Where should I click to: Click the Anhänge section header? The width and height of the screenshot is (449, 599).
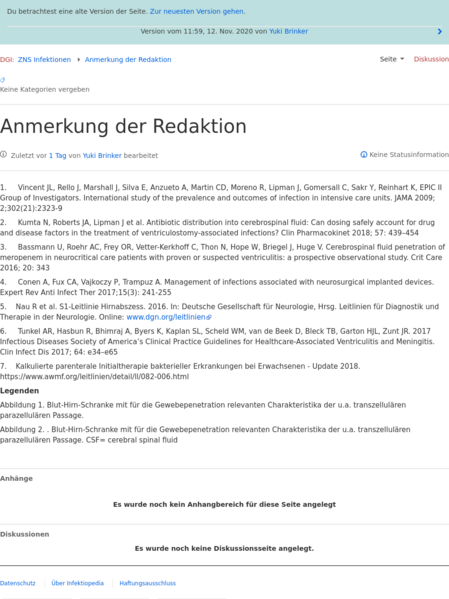(x=16, y=478)
